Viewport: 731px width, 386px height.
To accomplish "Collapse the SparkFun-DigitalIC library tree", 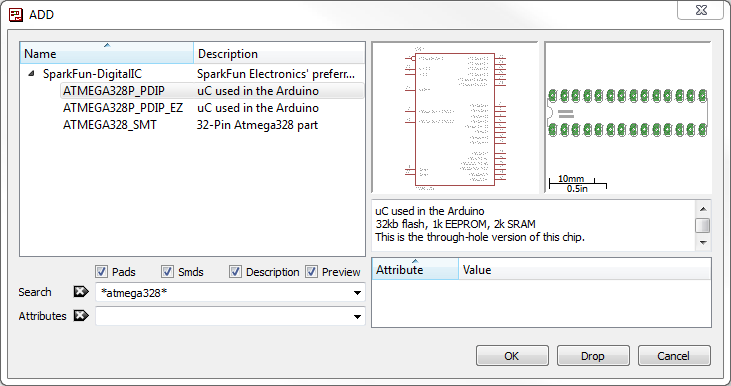I will tap(31, 73).
